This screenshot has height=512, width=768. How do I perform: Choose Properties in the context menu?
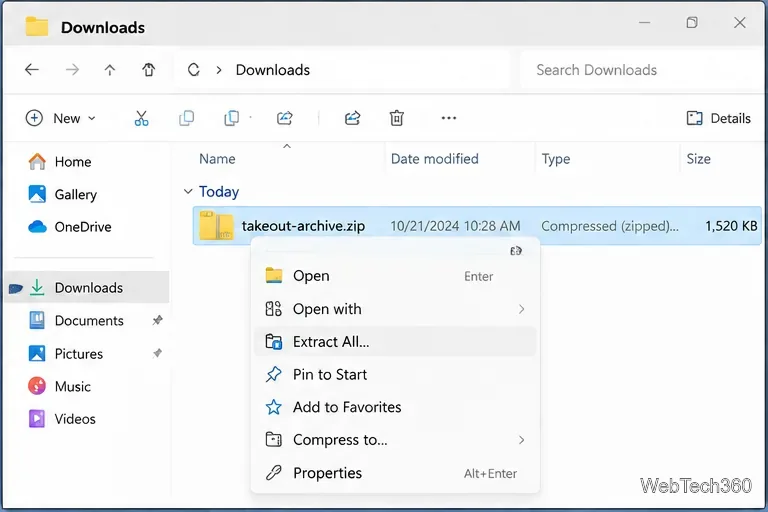[395, 473]
